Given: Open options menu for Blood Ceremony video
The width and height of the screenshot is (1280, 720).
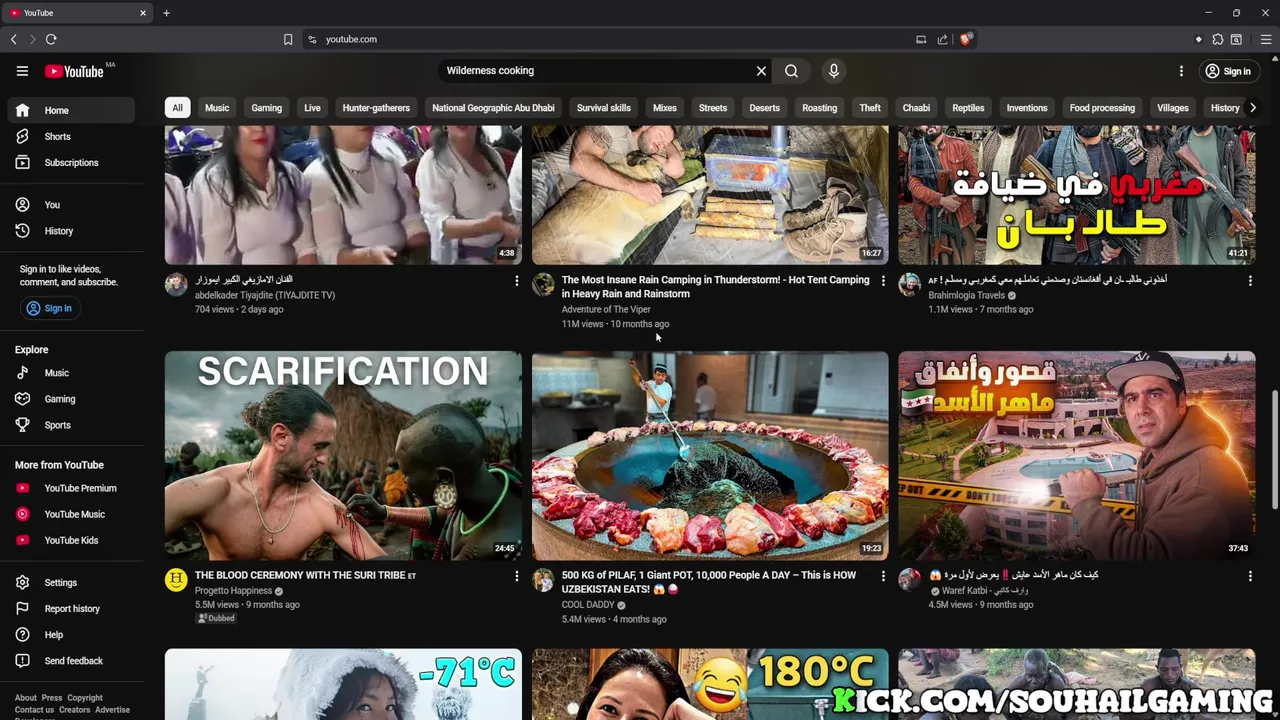Looking at the screenshot, I should [x=517, y=576].
